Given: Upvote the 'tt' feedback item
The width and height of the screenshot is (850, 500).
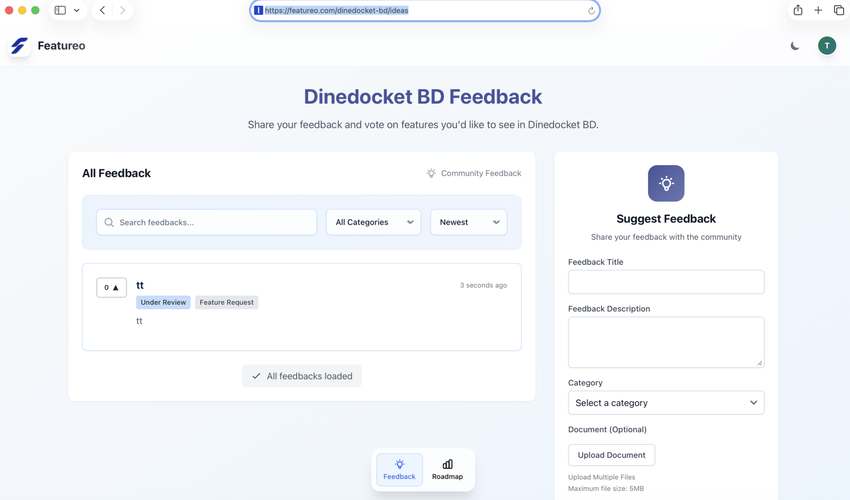Looking at the screenshot, I should click(x=111, y=287).
